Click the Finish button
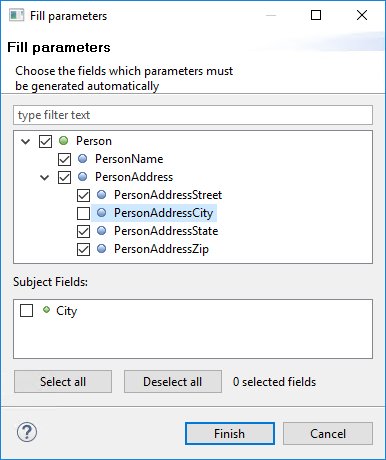The image size is (386, 460). click(230, 434)
